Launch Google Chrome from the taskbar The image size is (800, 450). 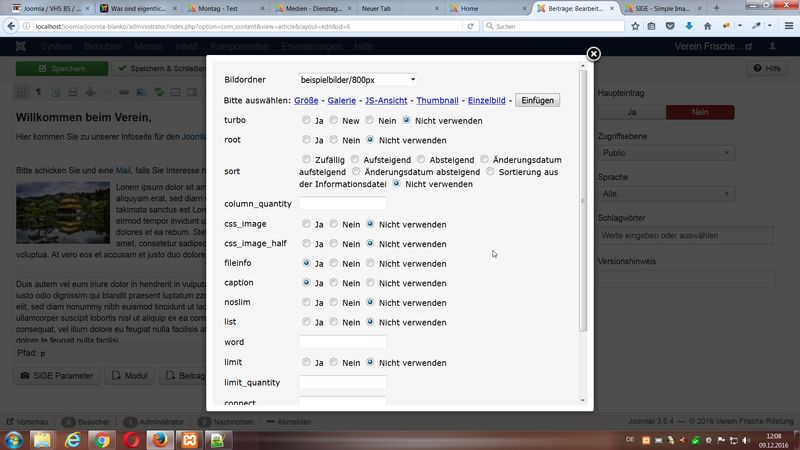(102, 440)
